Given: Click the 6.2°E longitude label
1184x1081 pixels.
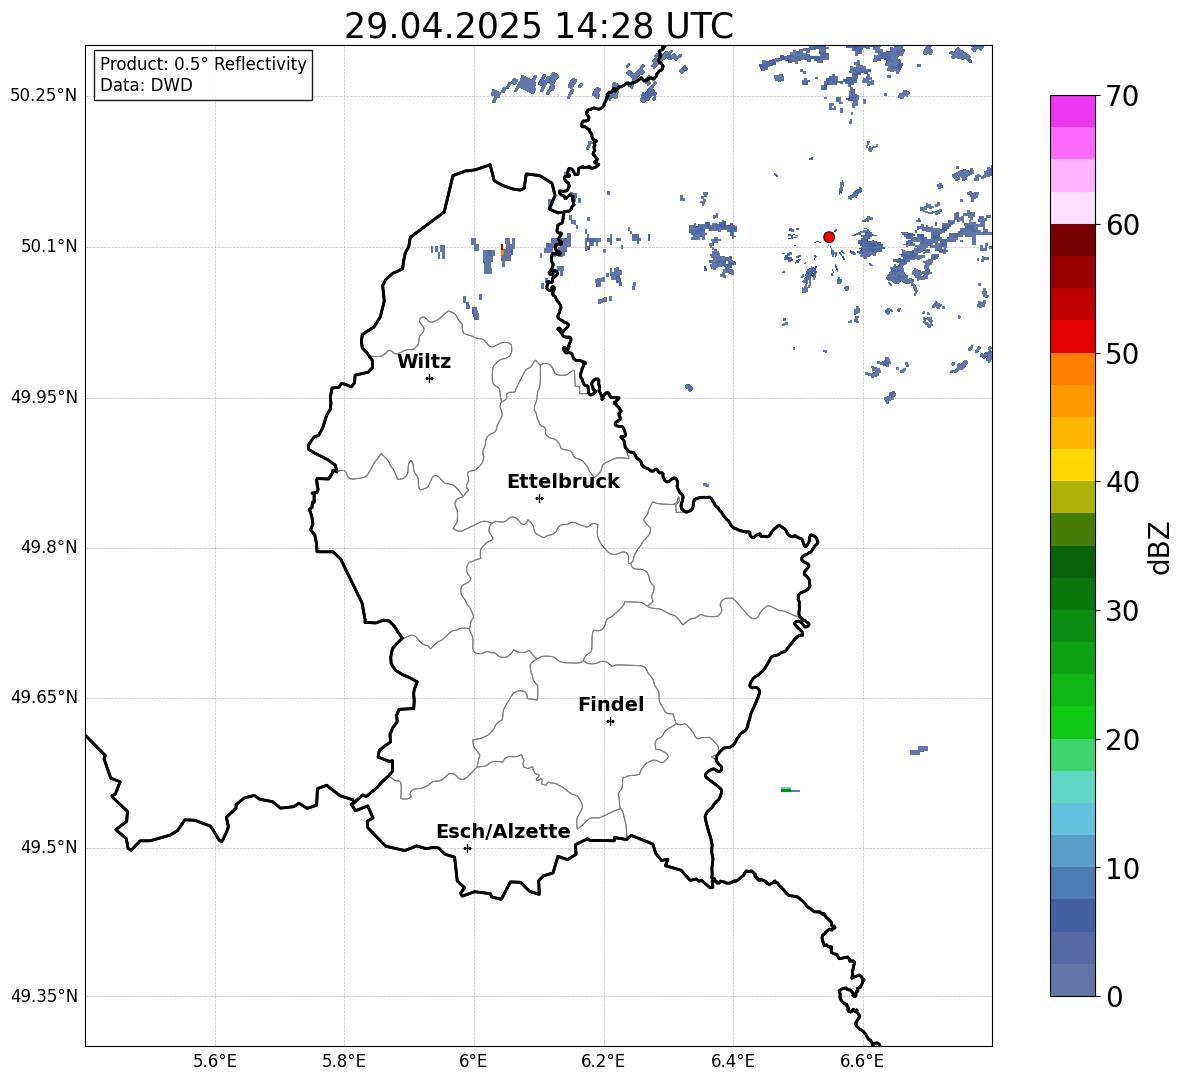Looking at the screenshot, I should [x=603, y=1061].
